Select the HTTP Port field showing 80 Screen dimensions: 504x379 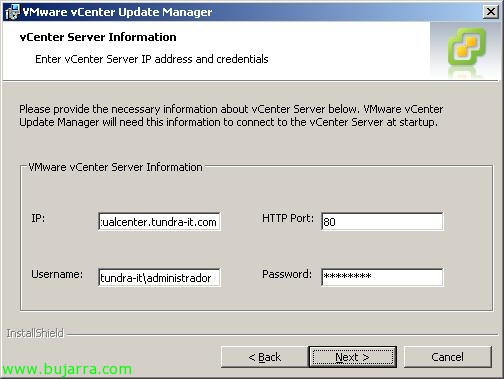382,222
